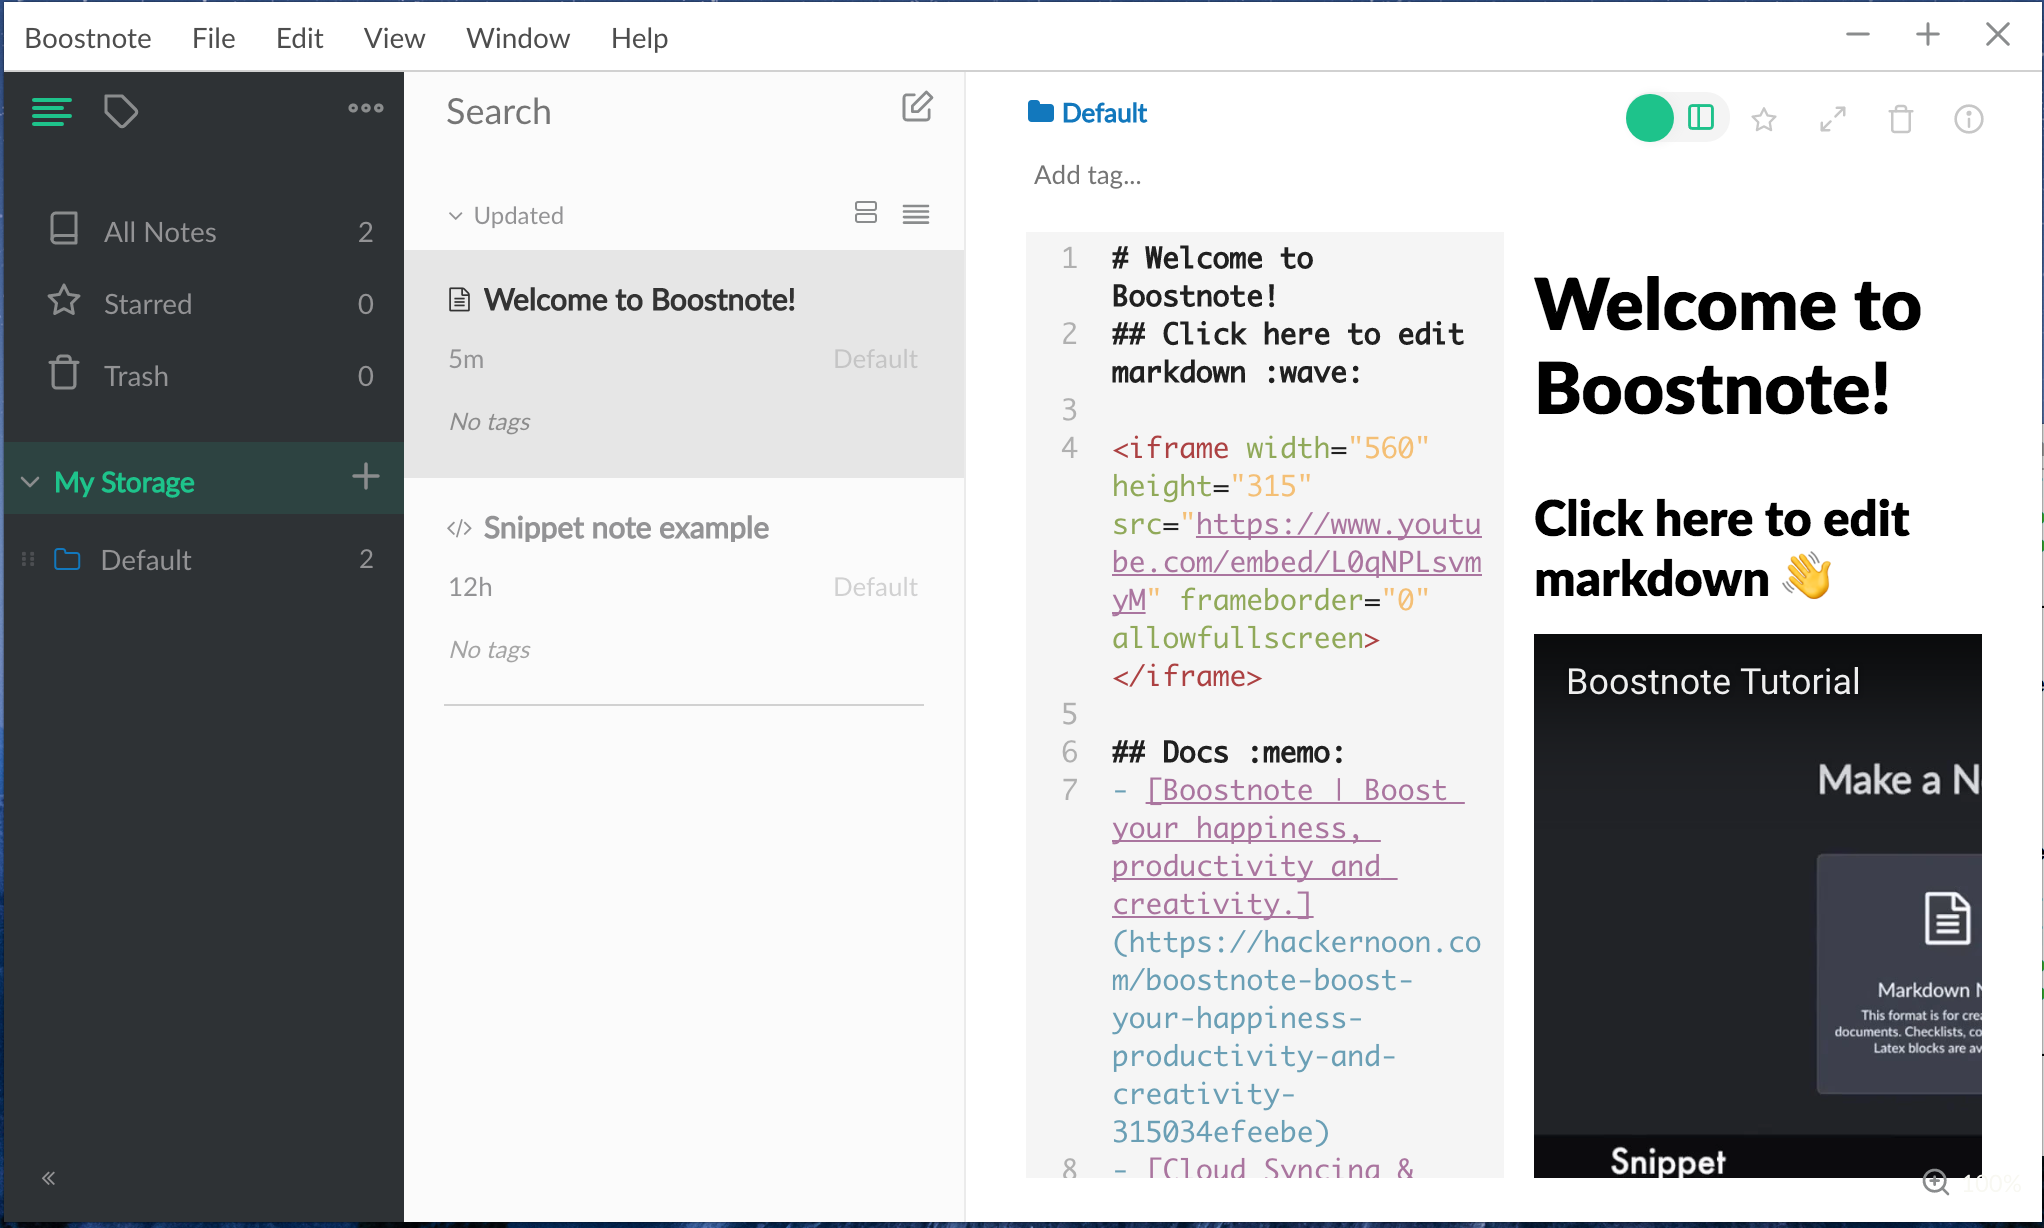
Task: Switch note list to compact view
Action: coord(915,213)
